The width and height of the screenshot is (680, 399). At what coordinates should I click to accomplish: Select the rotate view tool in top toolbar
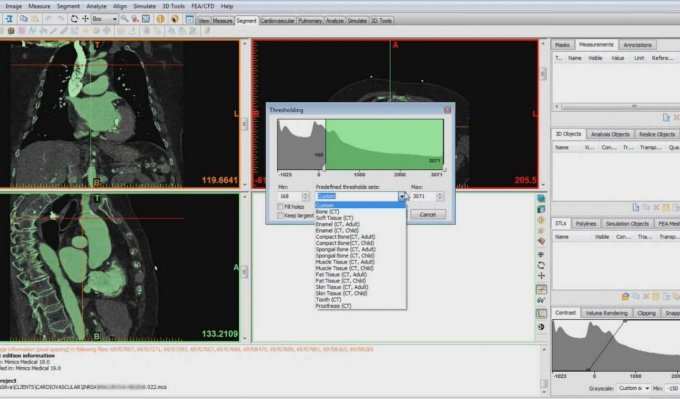(x=74, y=19)
